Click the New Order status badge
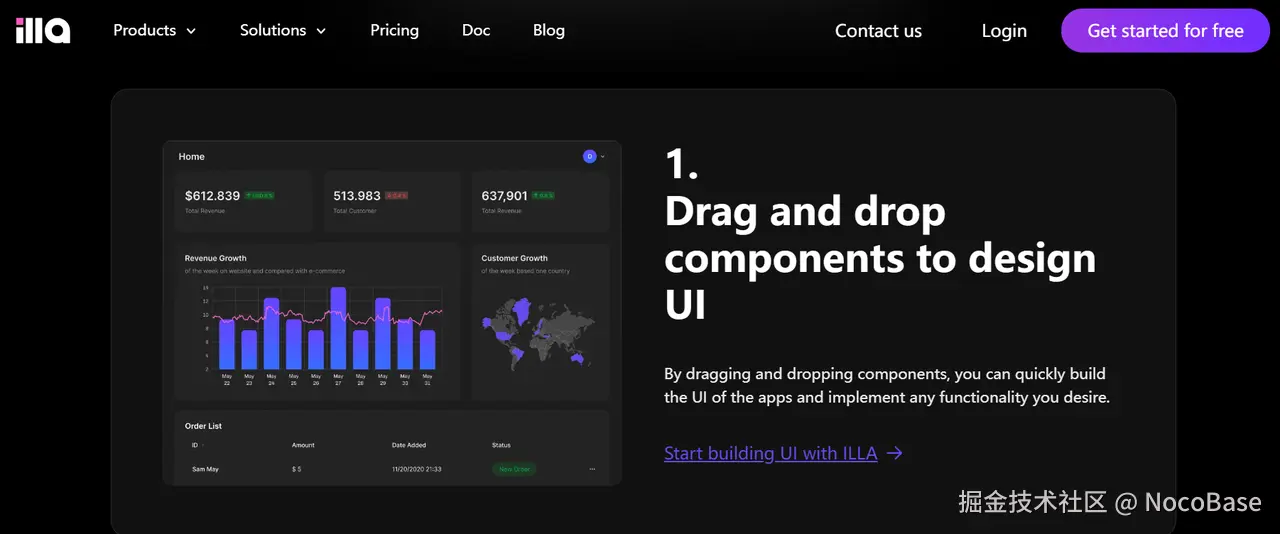This screenshot has width=1280, height=534. 514,469
